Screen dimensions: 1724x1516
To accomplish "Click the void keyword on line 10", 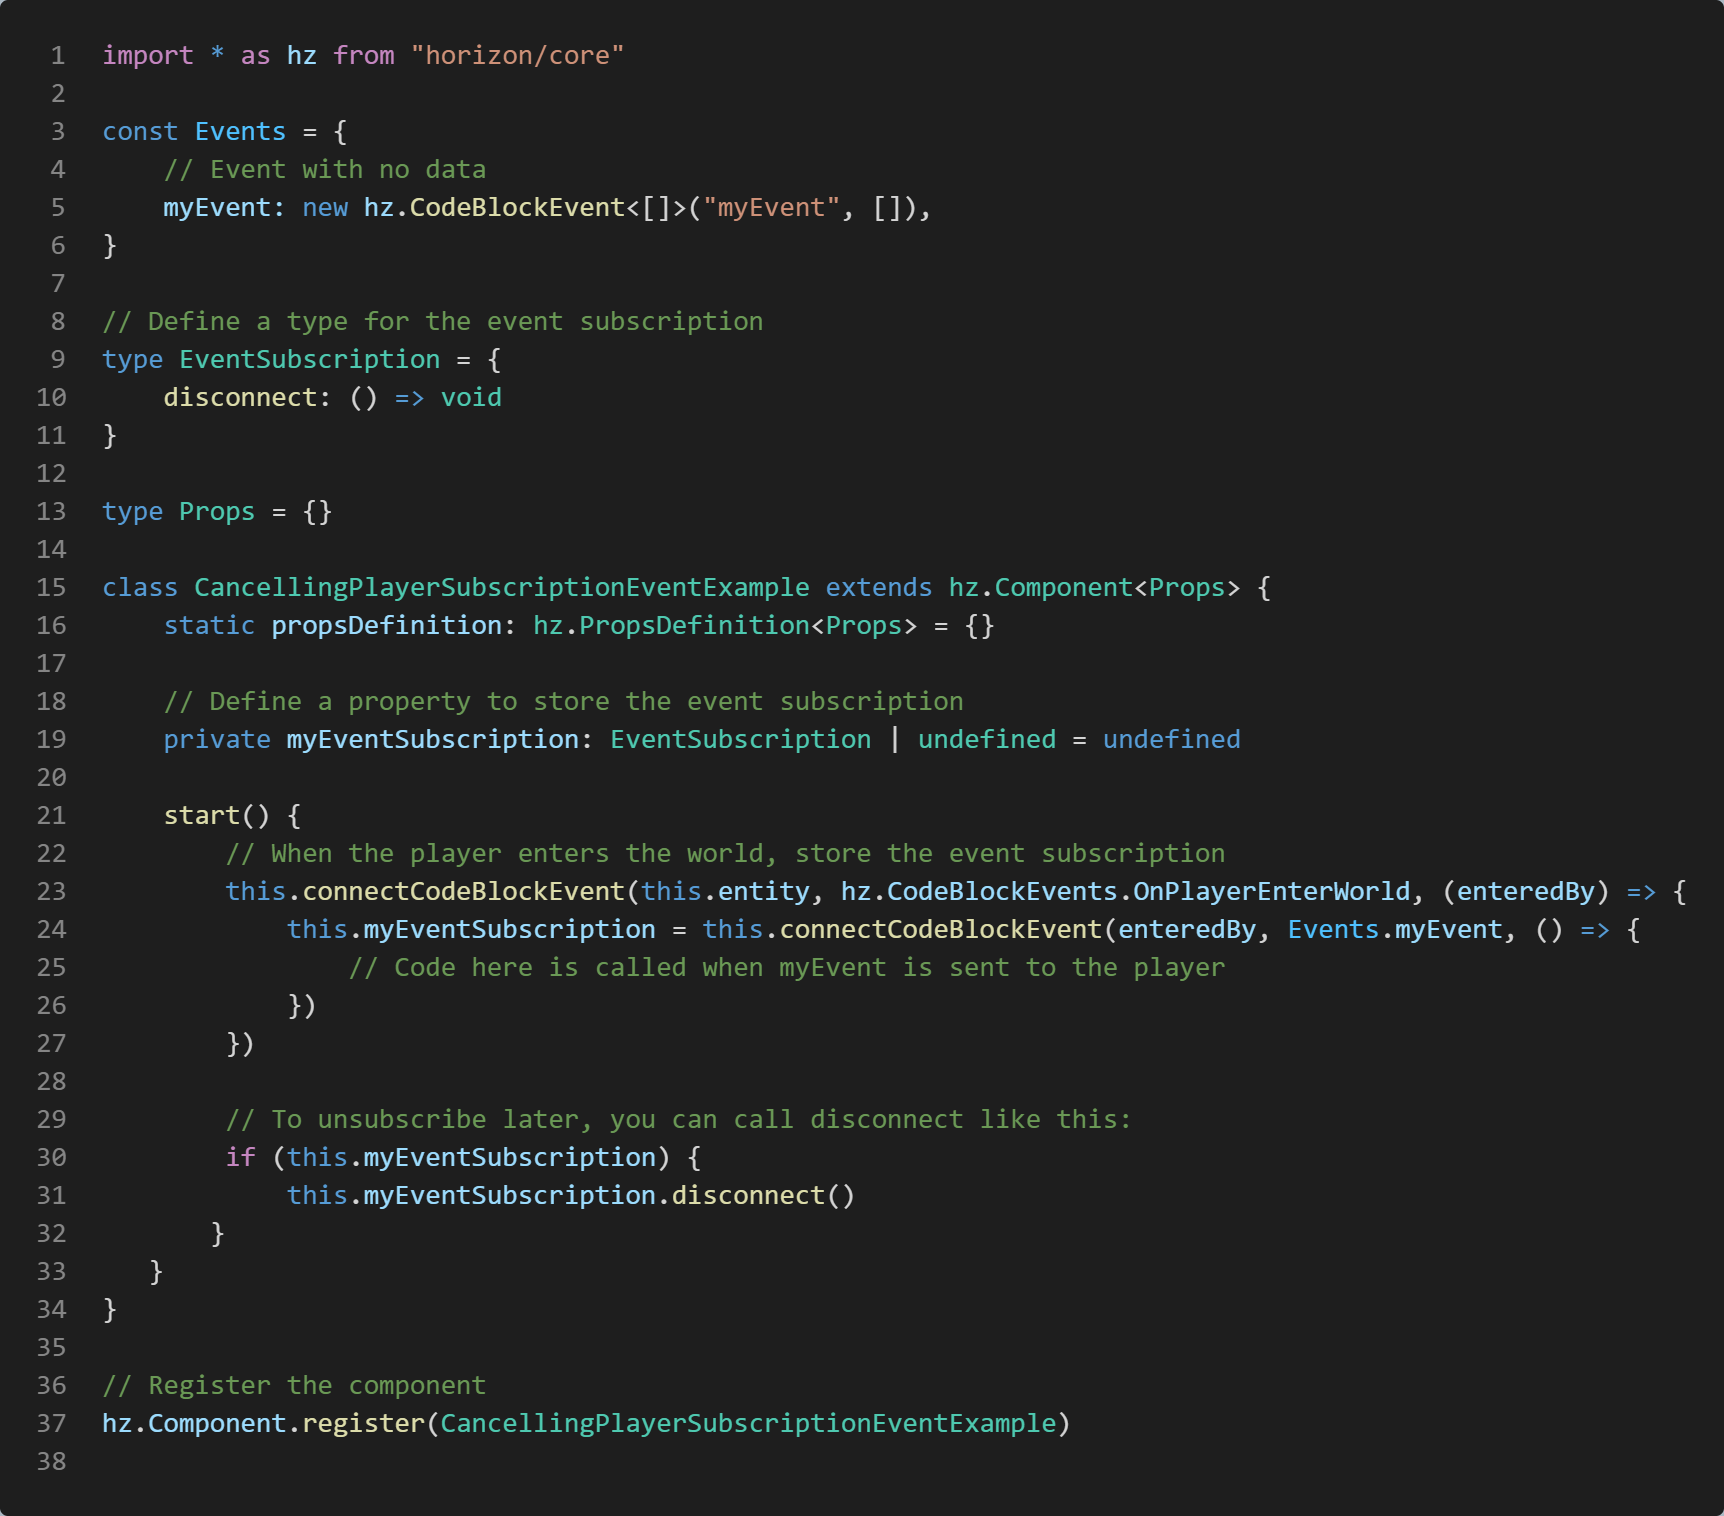I will tap(471, 397).
